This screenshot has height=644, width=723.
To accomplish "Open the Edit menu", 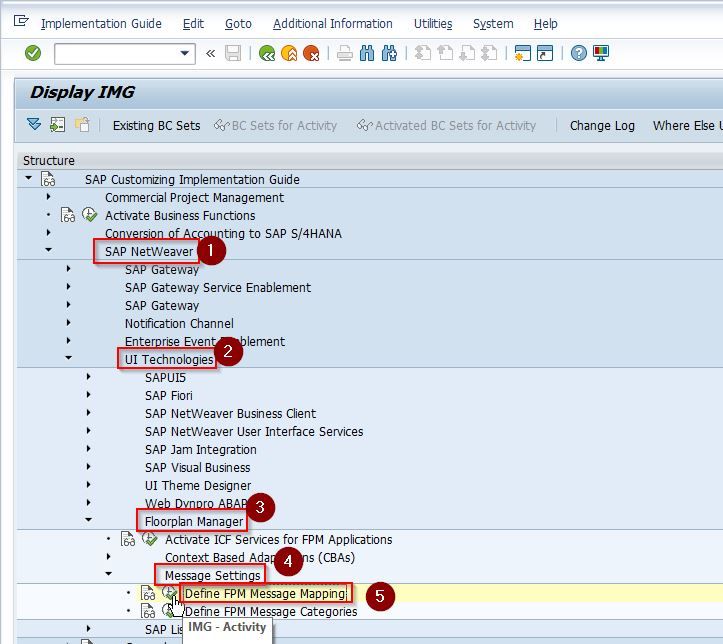I will [x=193, y=24].
